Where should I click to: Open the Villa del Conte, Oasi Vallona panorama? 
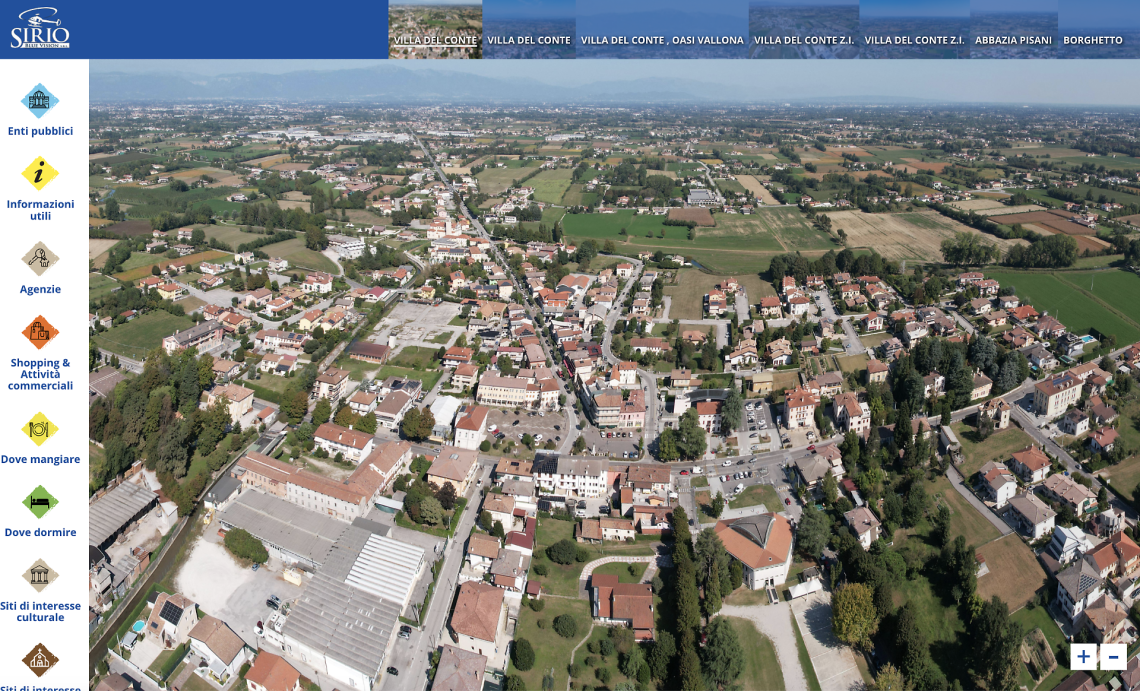pyautogui.click(x=662, y=30)
